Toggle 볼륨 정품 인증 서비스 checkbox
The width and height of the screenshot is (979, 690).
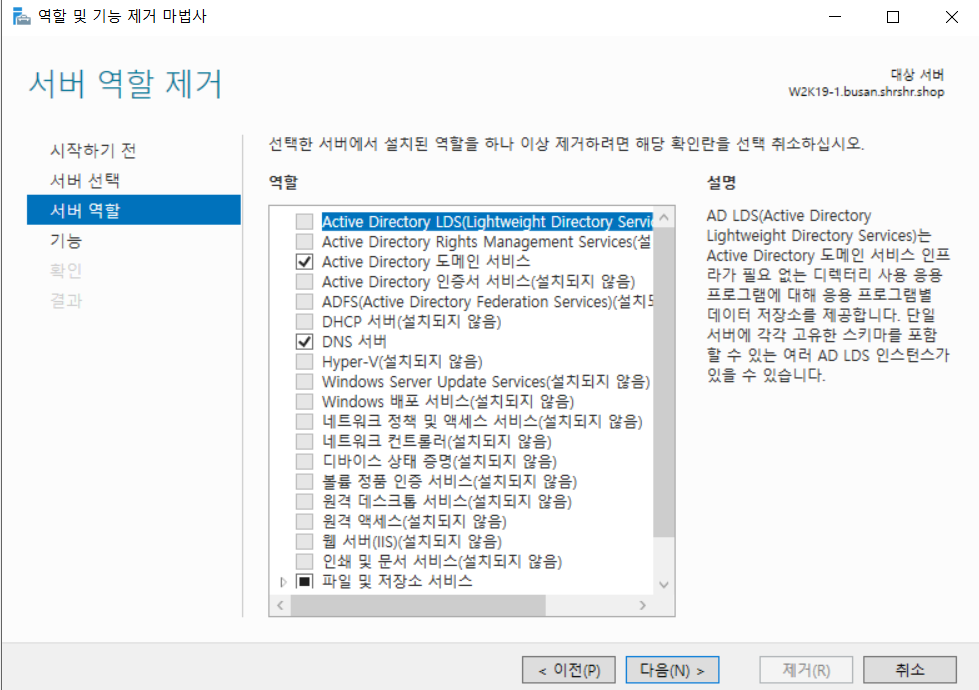click(305, 481)
